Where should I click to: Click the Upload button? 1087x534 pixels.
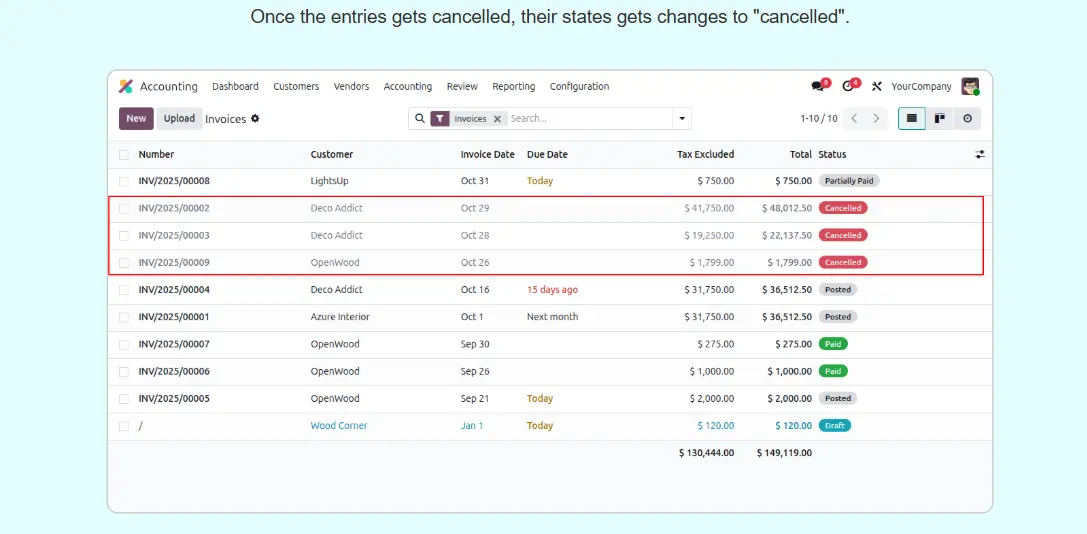[x=179, y=118]
